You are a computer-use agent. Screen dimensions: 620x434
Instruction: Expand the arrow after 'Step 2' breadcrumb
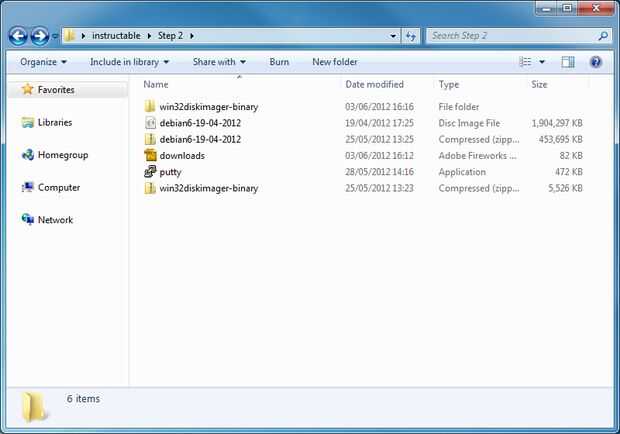click(x=192, y=36)
